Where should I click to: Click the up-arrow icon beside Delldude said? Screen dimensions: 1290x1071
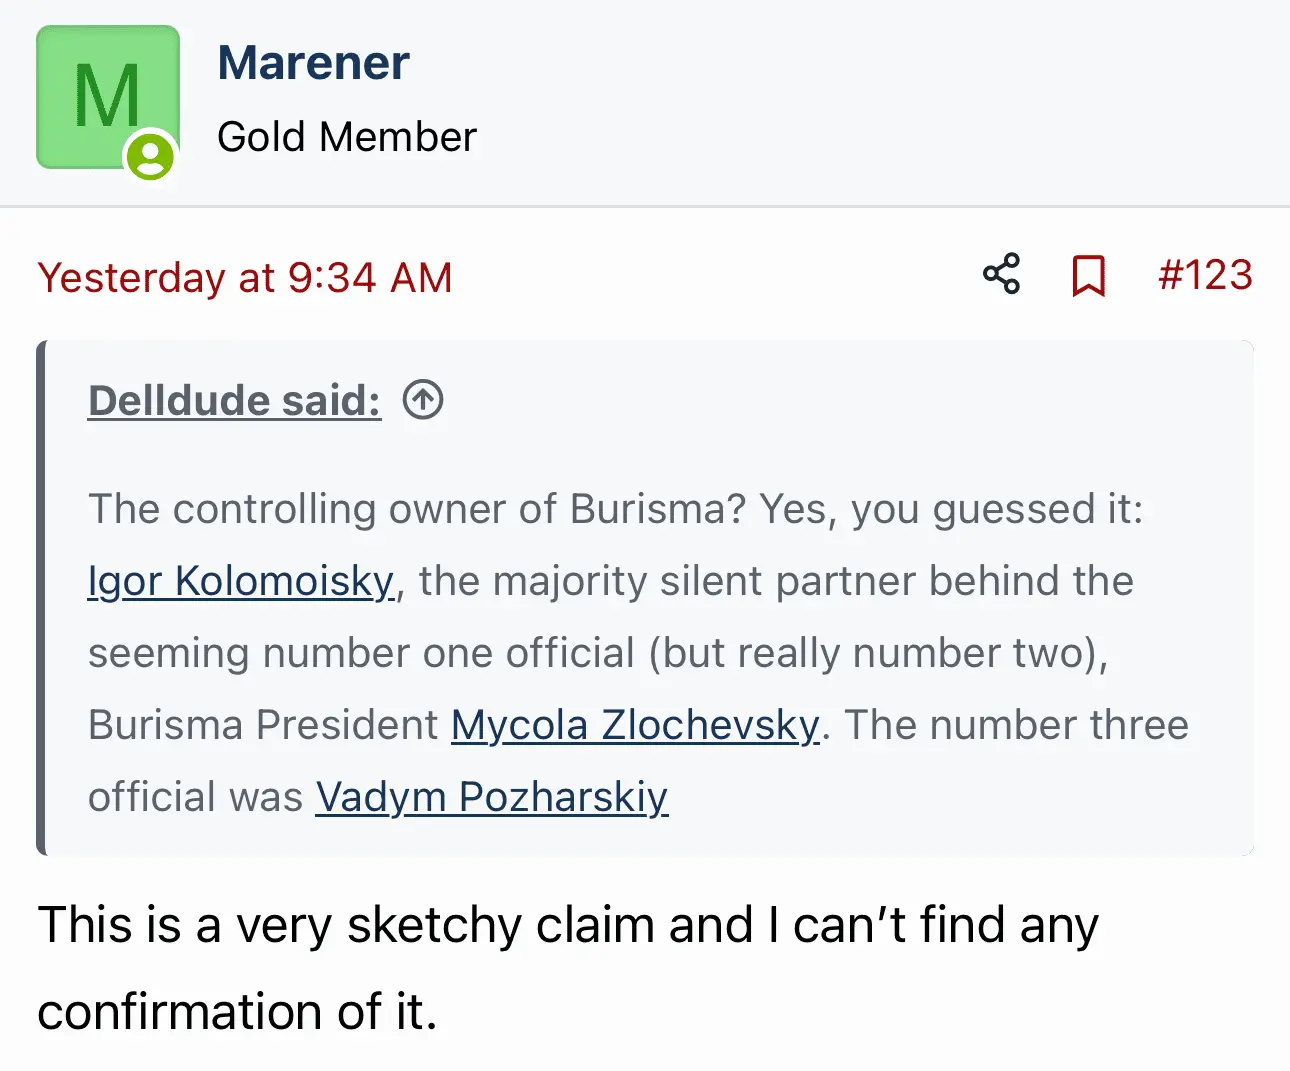(423, 400)
